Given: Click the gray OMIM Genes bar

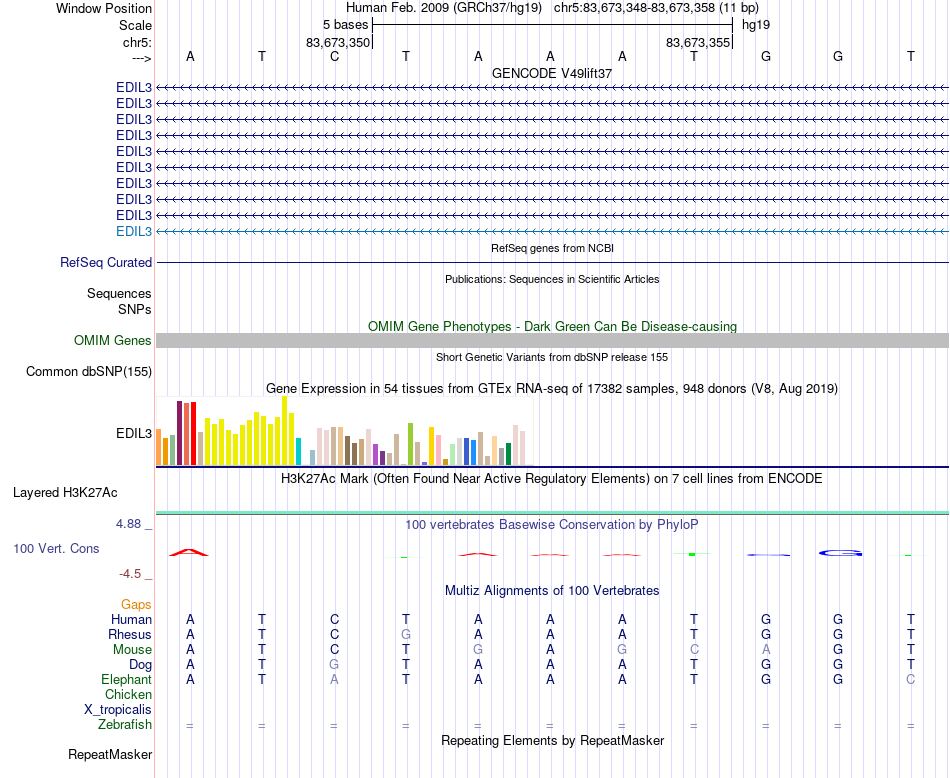Looking at the screenshot, I should coord(552,341).
